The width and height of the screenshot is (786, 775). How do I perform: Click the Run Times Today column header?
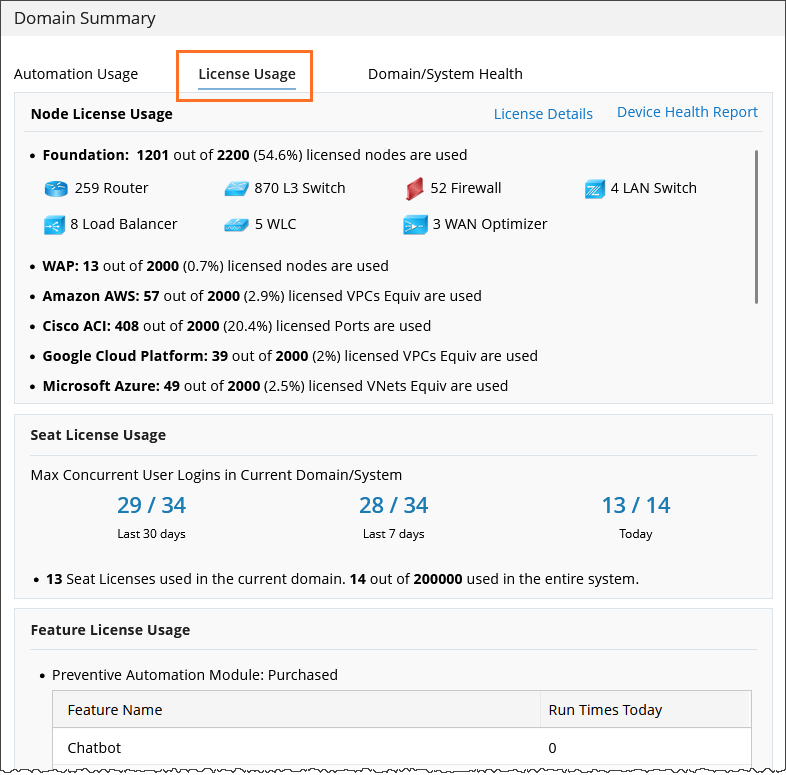[x=605, y=710]
